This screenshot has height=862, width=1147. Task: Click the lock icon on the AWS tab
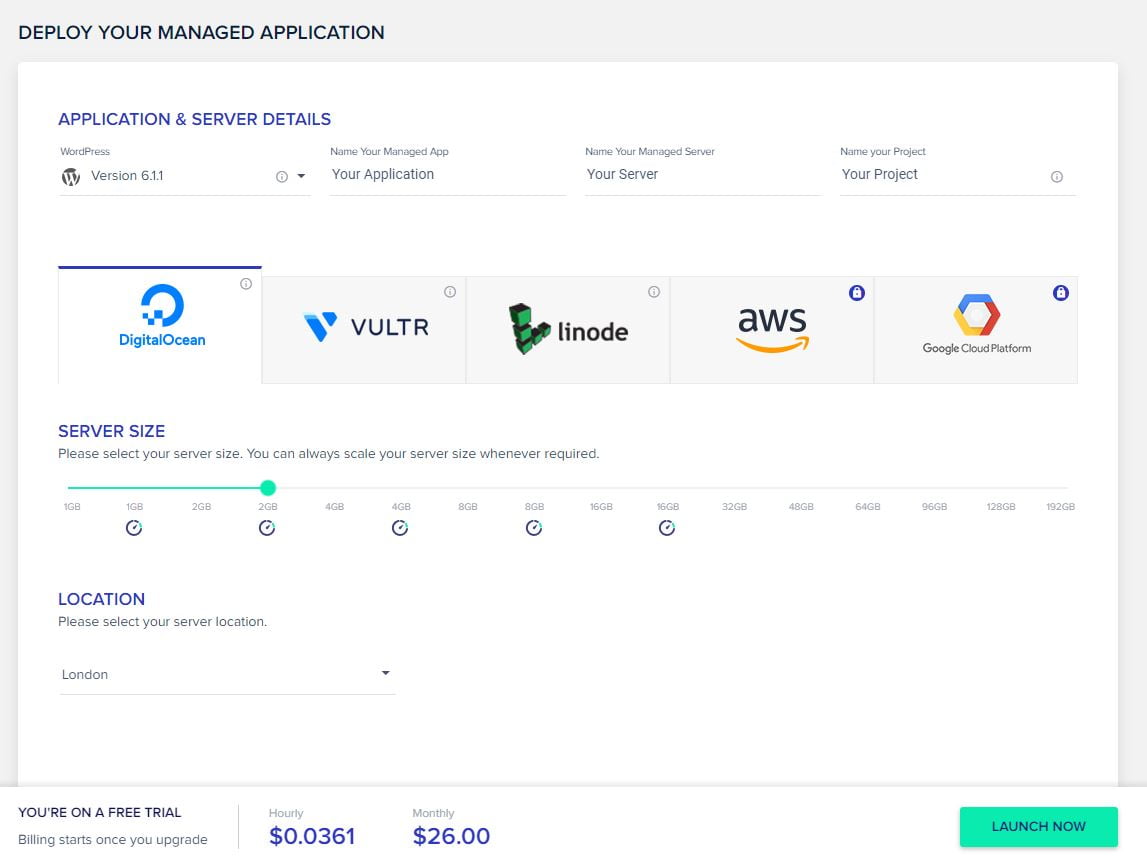coord(856,293)
